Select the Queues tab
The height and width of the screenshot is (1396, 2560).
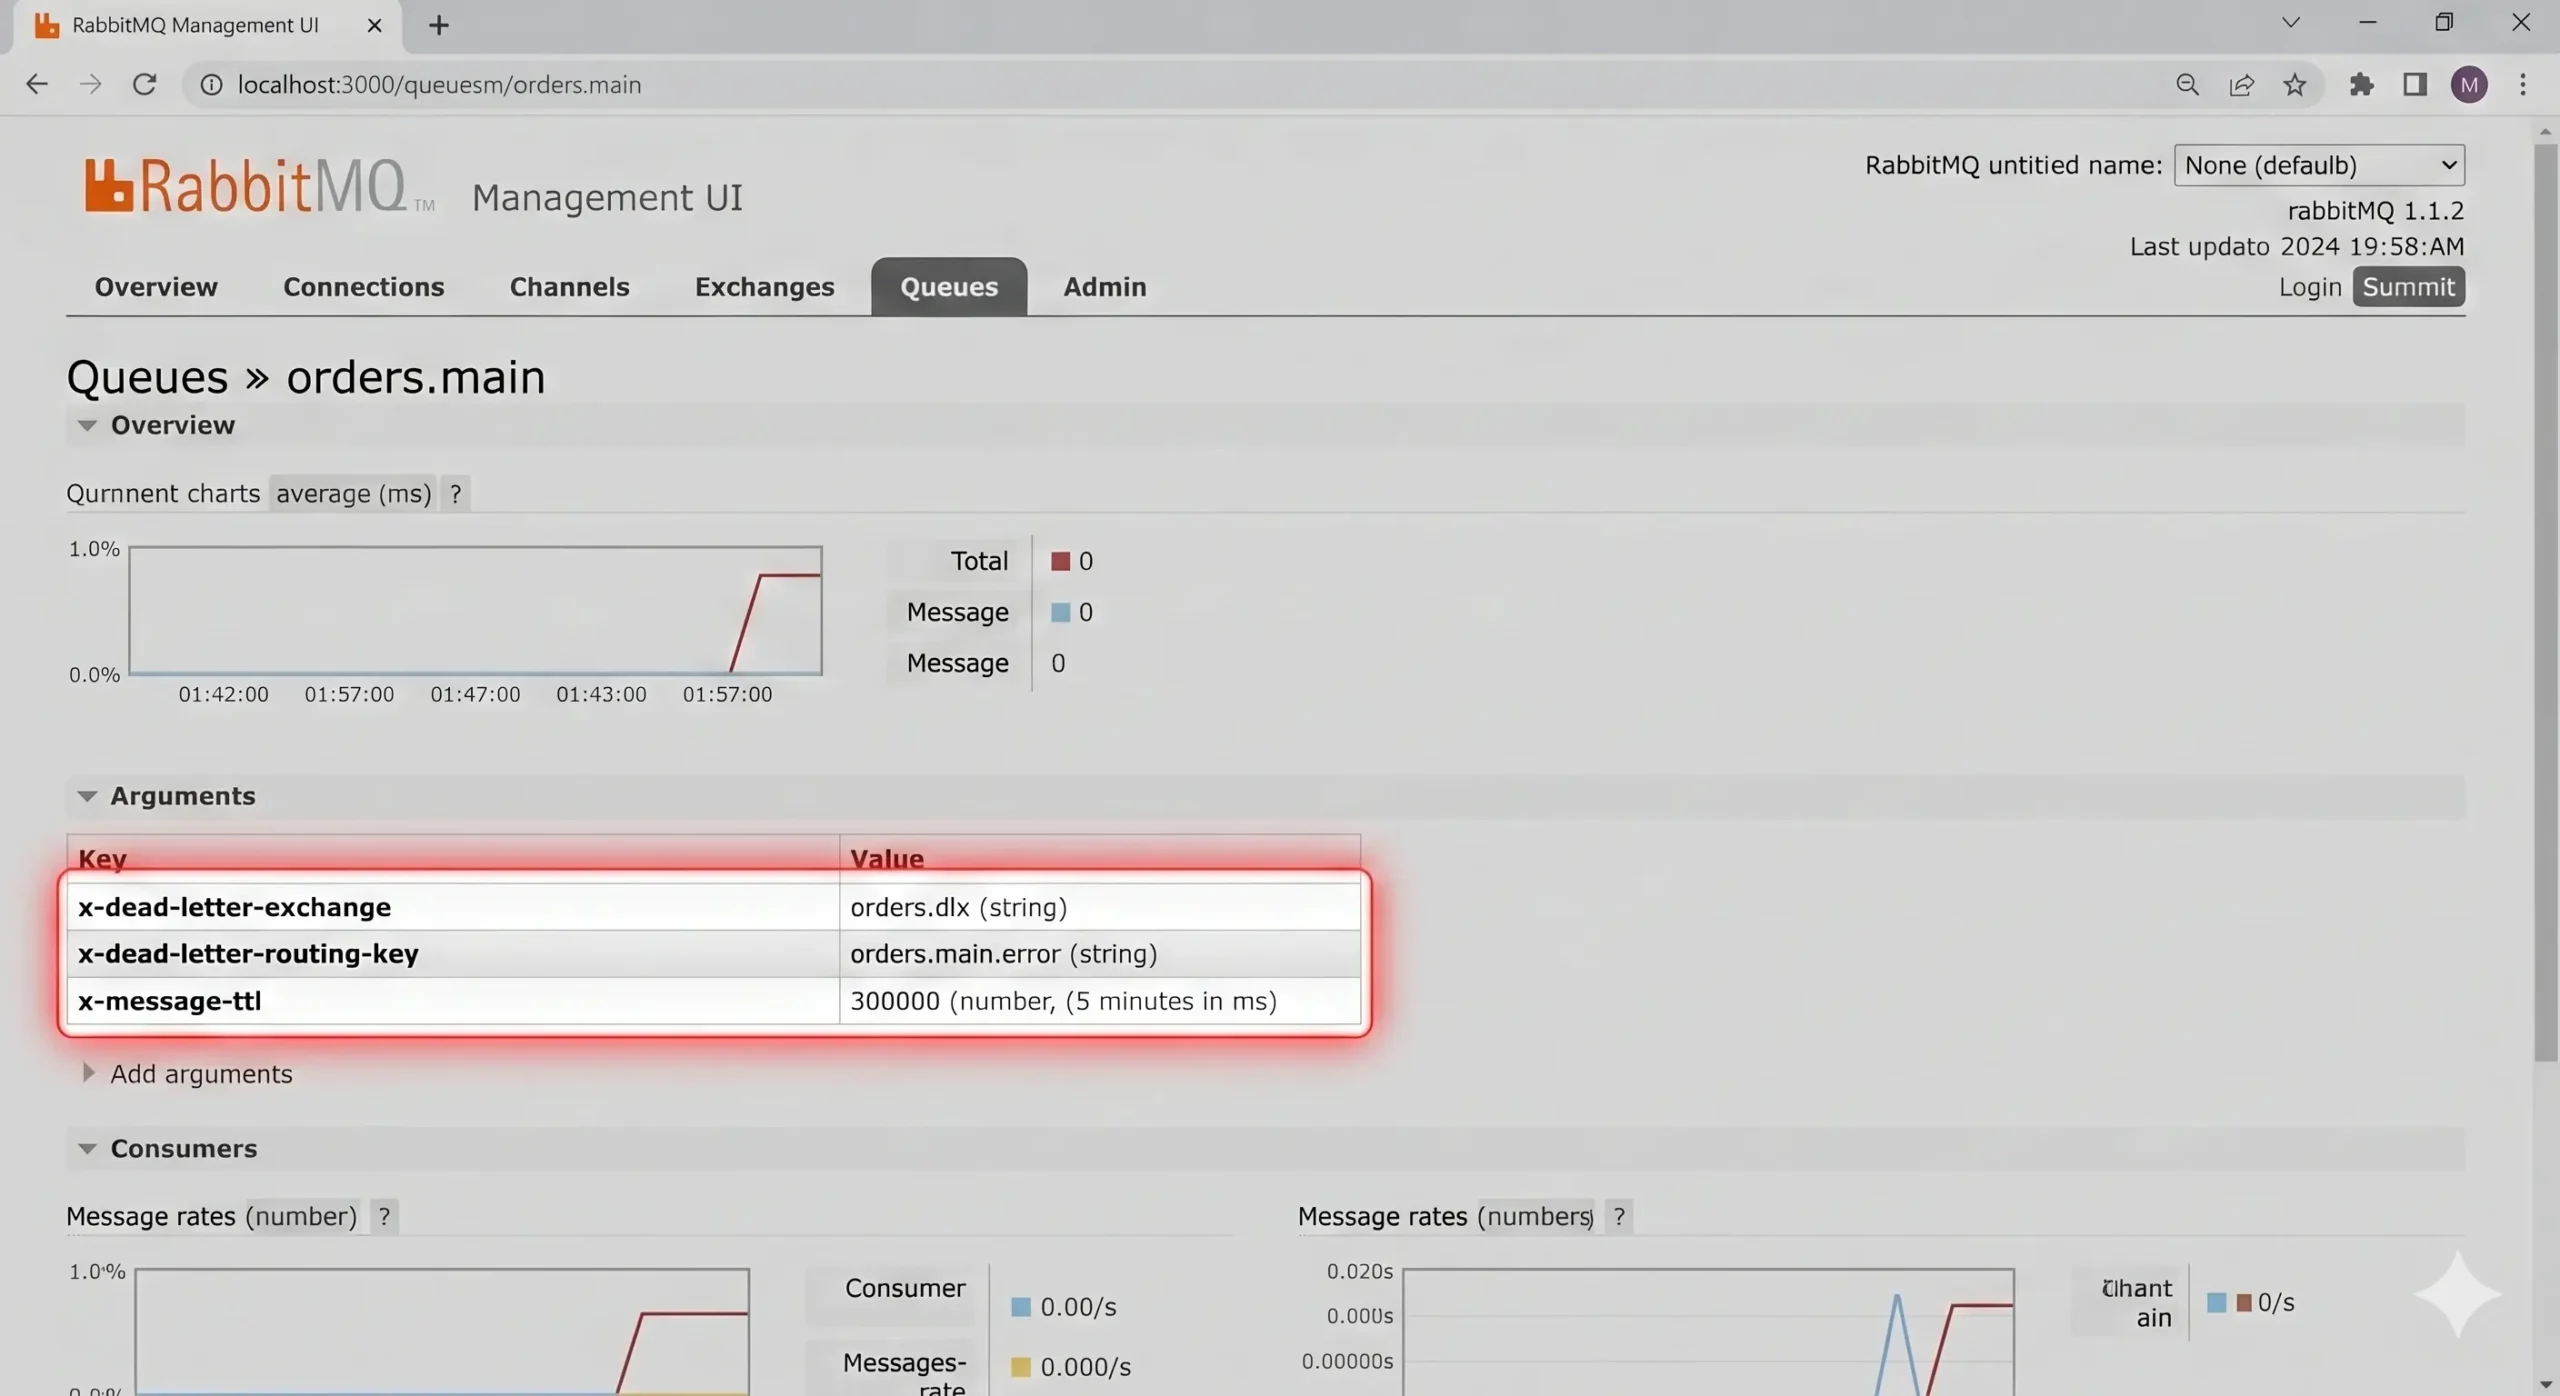click(949, 287)
